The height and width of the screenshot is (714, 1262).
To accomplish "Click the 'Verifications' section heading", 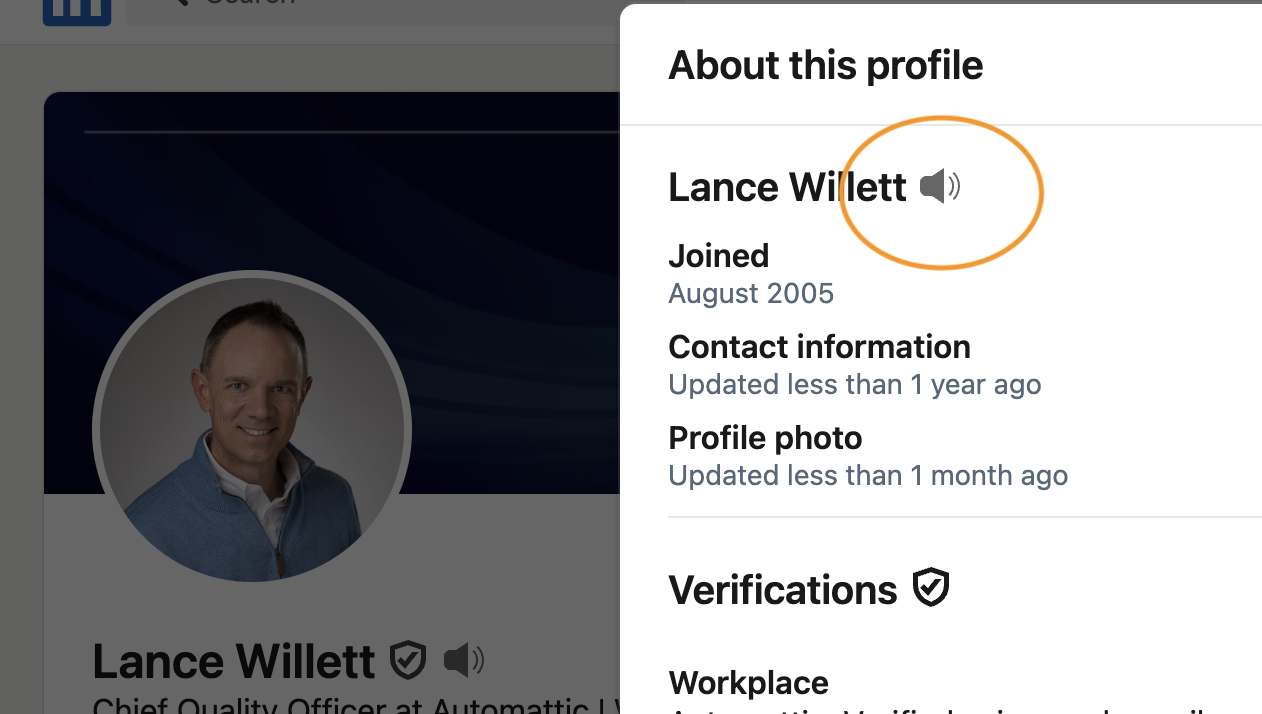I will (x=782, y=590).
